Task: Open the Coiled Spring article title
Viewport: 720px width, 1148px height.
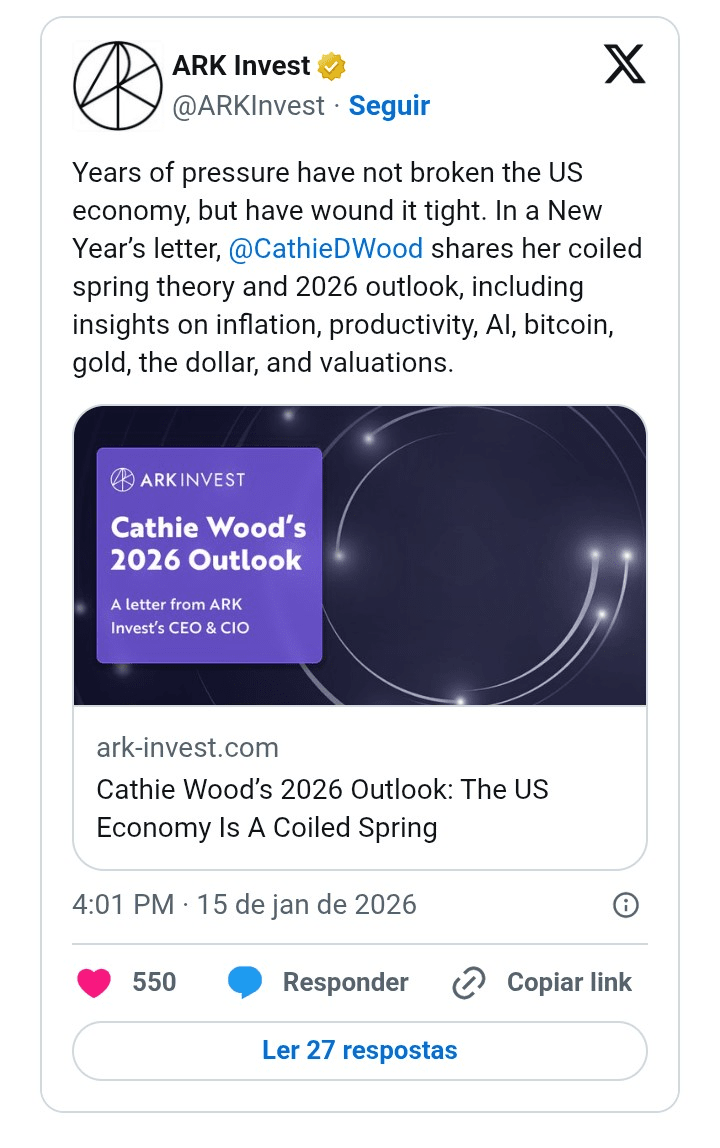Action: pos(322,809)
